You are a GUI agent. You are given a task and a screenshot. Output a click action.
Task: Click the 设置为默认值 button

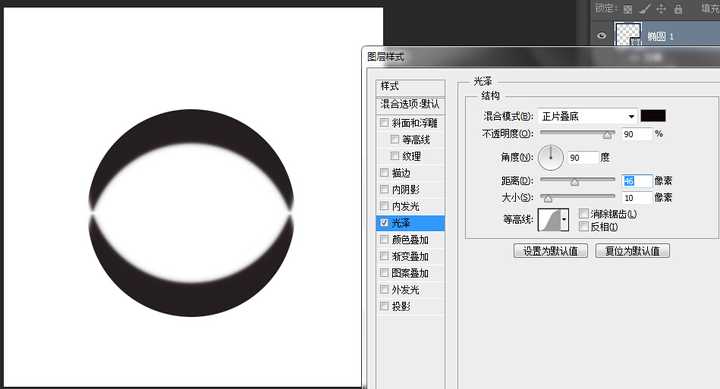coord(550,251)
